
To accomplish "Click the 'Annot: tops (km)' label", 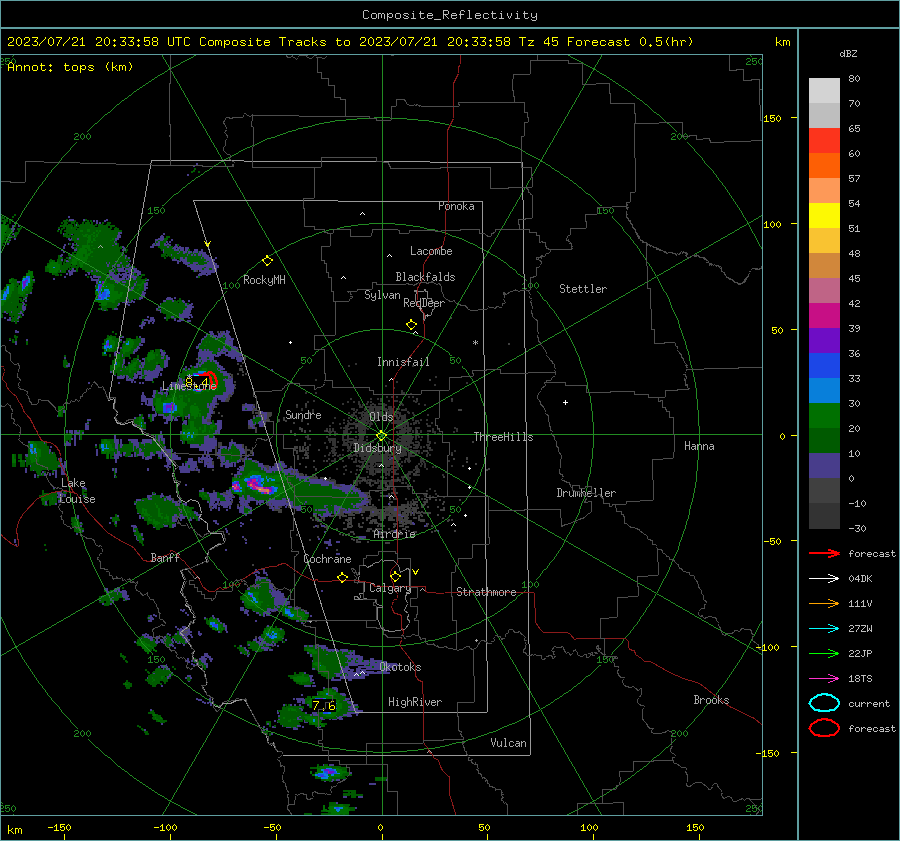I will pos(70,67).
